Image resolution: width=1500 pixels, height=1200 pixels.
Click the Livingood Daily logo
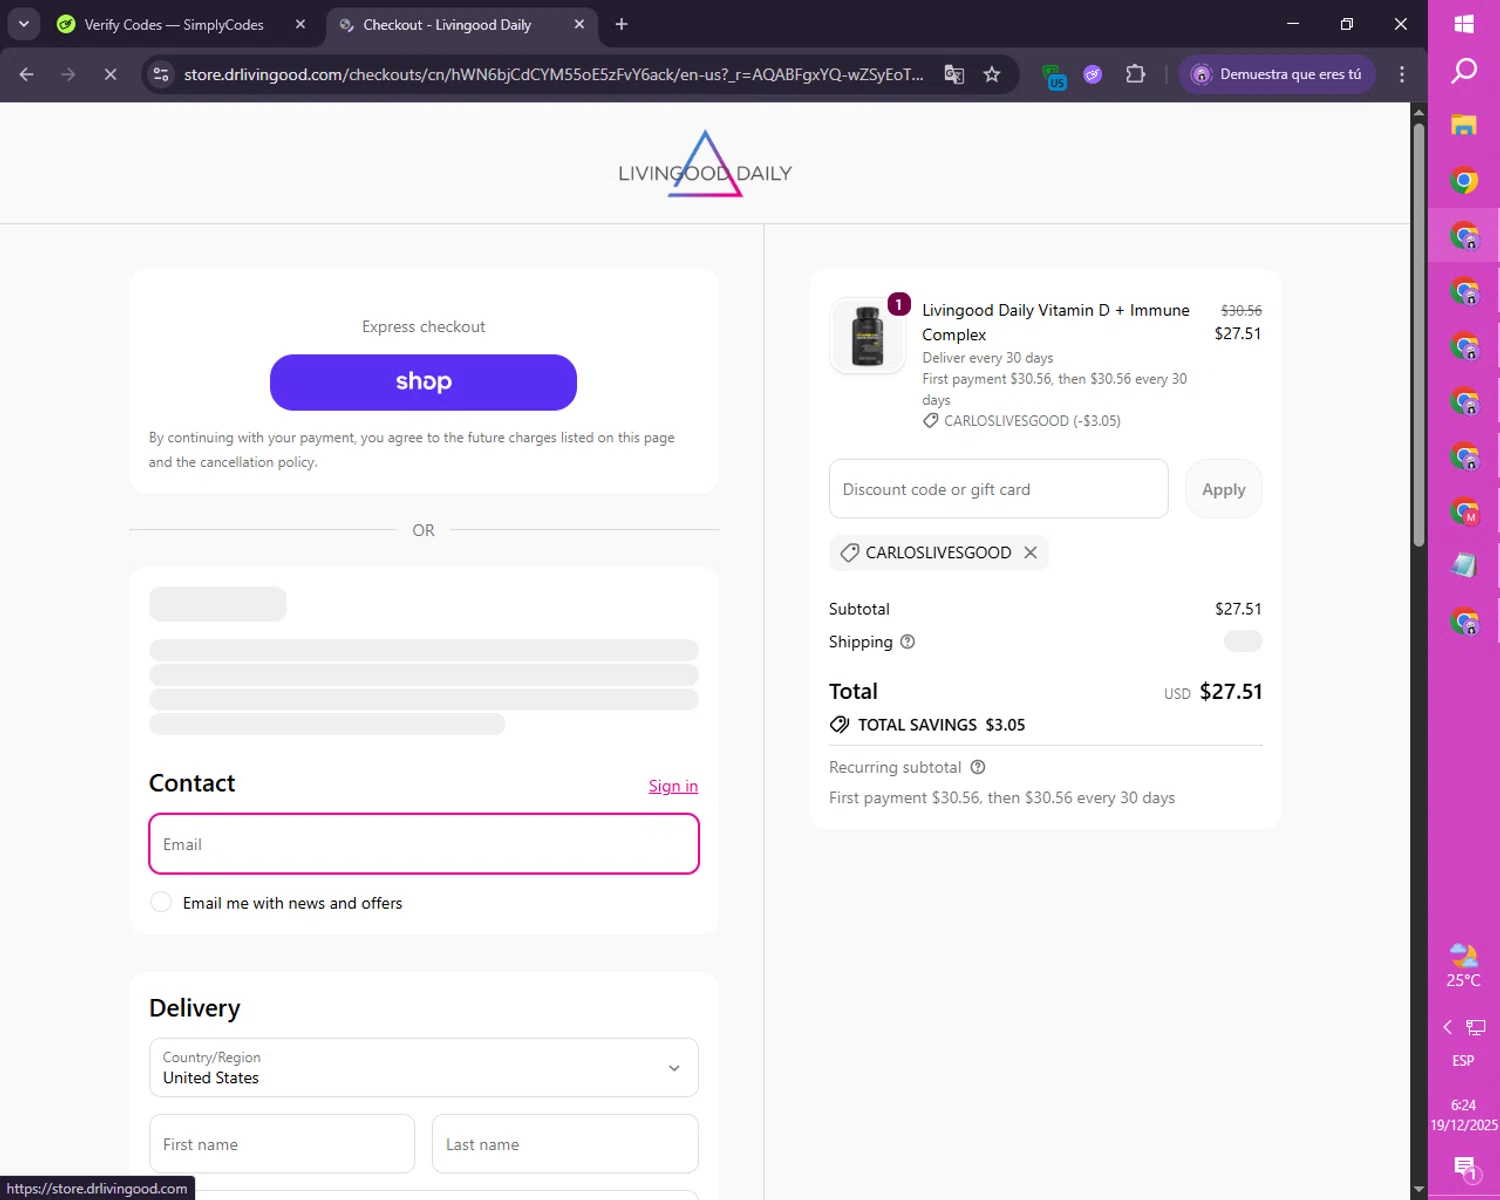pos(705,165)
